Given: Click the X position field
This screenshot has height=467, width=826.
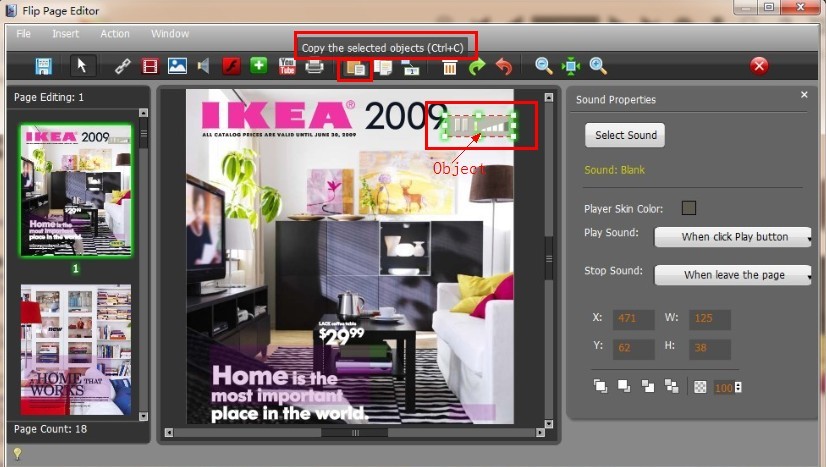Looking at the screenshot, I should 633,319.
